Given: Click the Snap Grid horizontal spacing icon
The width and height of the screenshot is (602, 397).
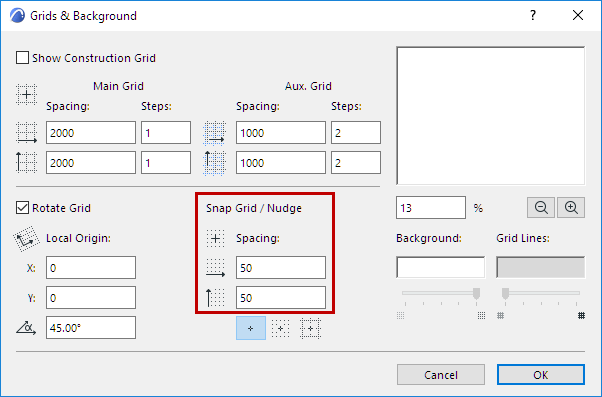Looking at the screenshot, I should (x=215, y=268).
